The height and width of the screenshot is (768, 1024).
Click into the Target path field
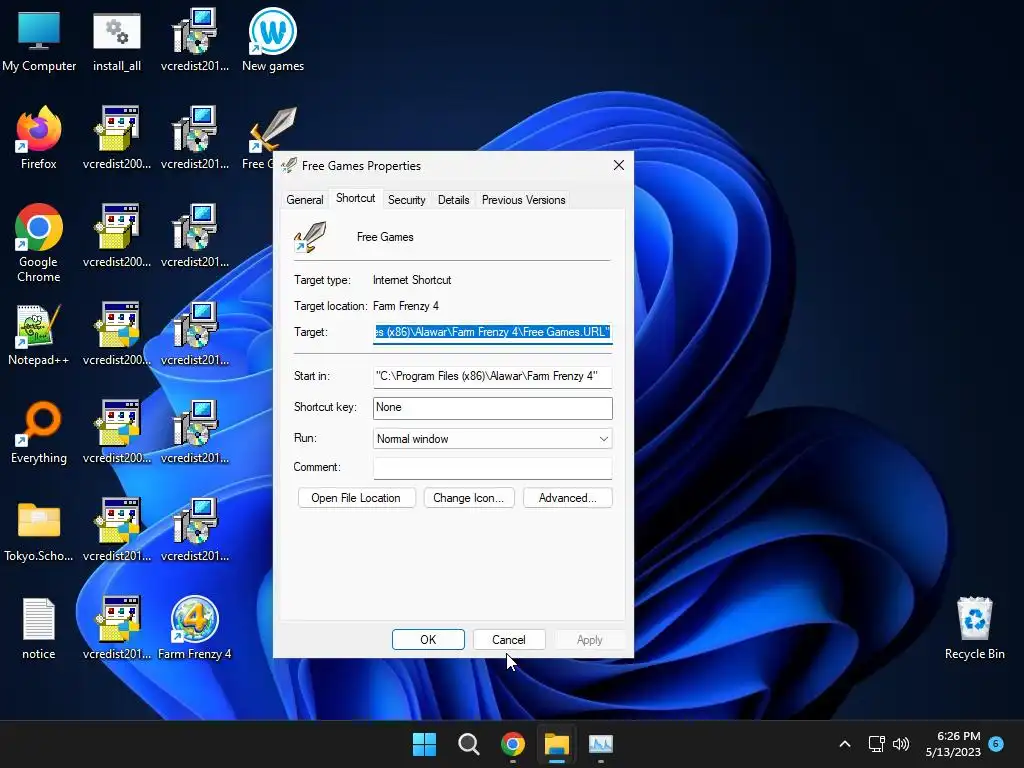(x=492, y=332)
